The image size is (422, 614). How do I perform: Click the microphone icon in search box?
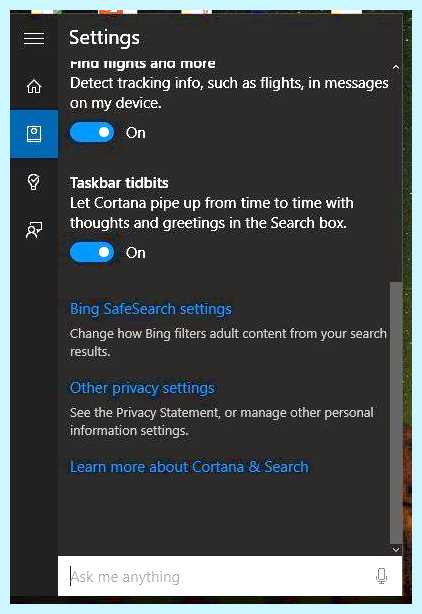point(381,576)
